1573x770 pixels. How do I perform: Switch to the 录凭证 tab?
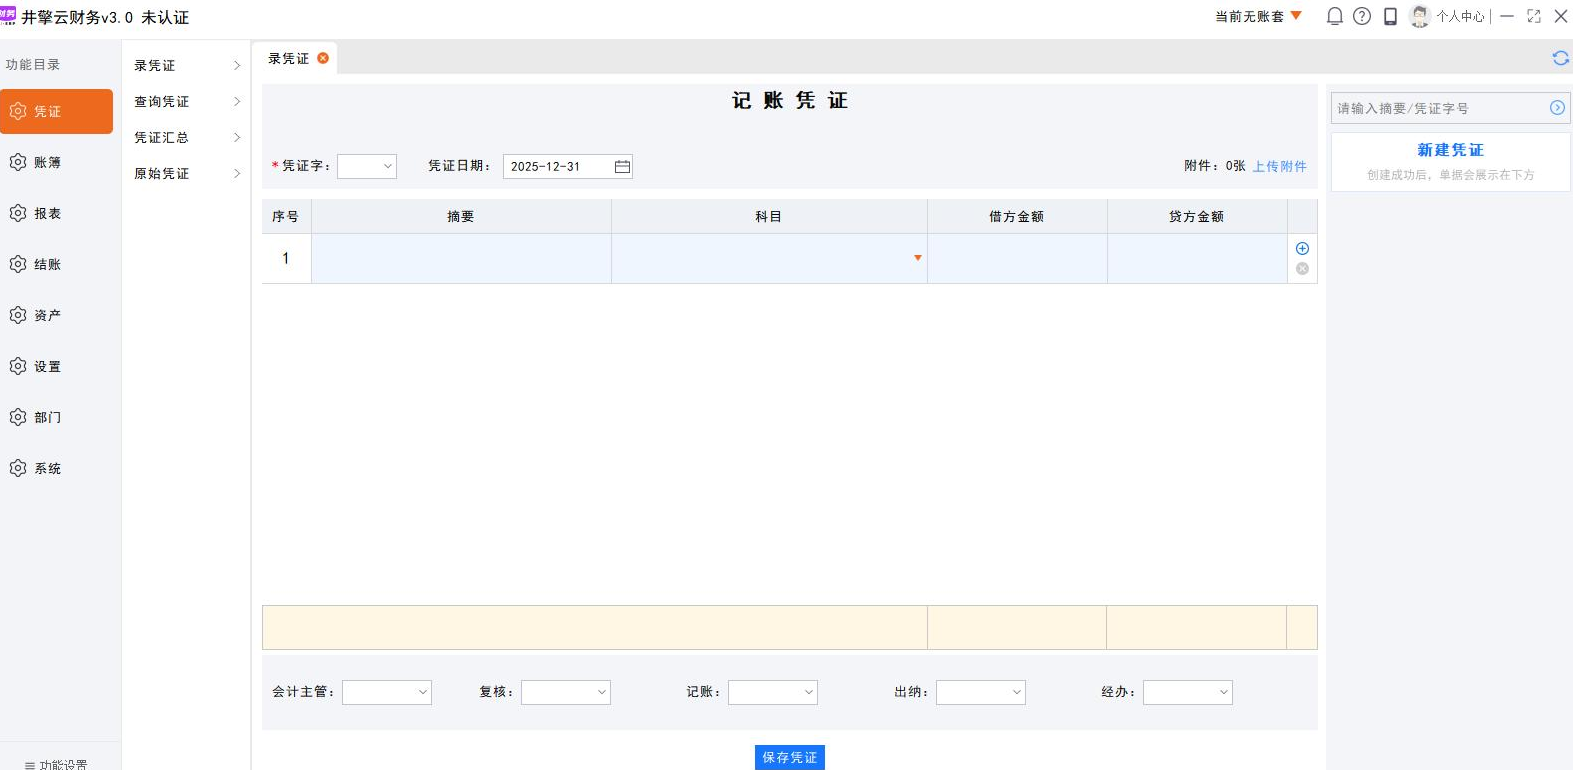click(x=288, y=58)
